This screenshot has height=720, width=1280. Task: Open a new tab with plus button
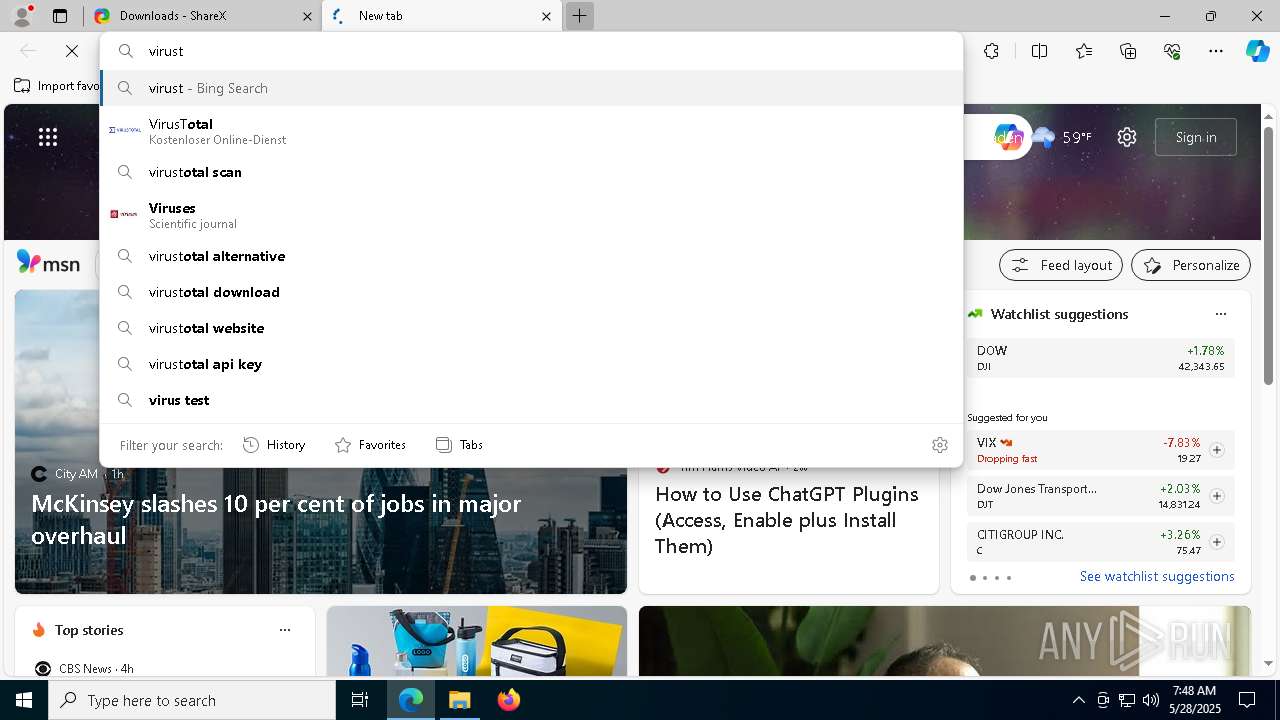point(579,16)
